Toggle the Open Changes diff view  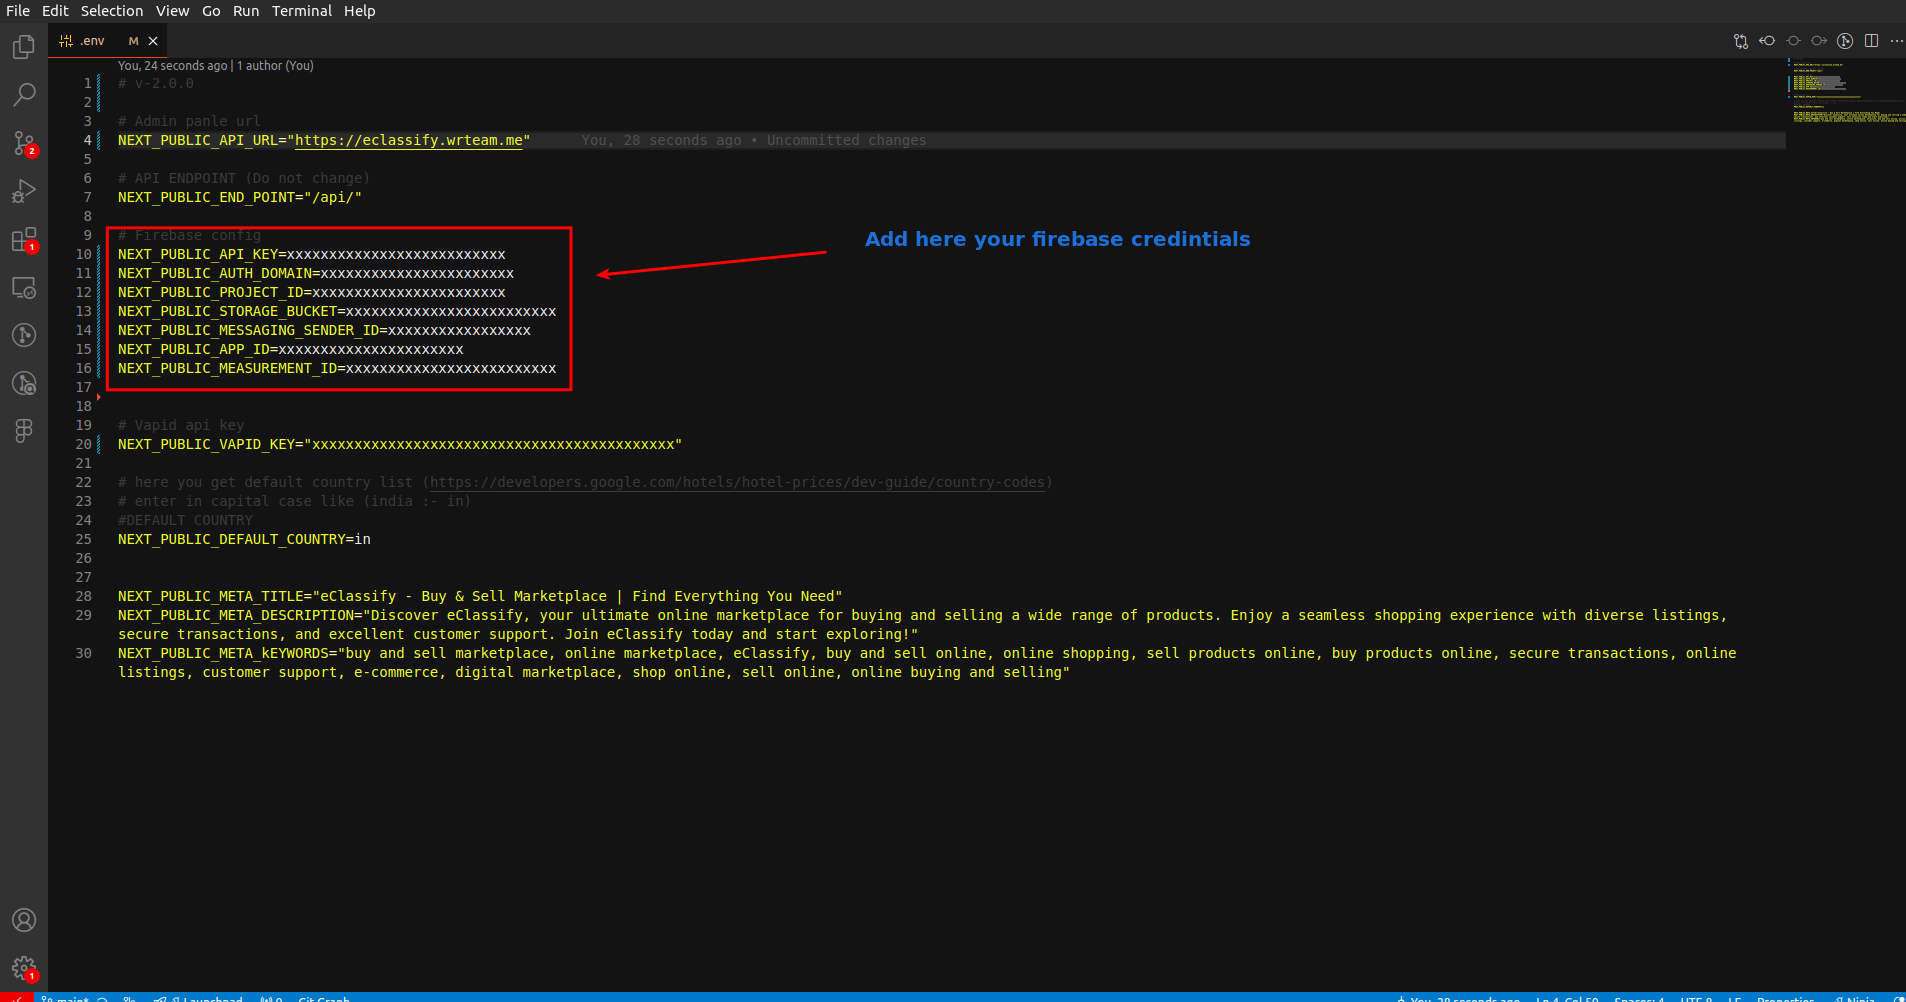(1741, 41)
